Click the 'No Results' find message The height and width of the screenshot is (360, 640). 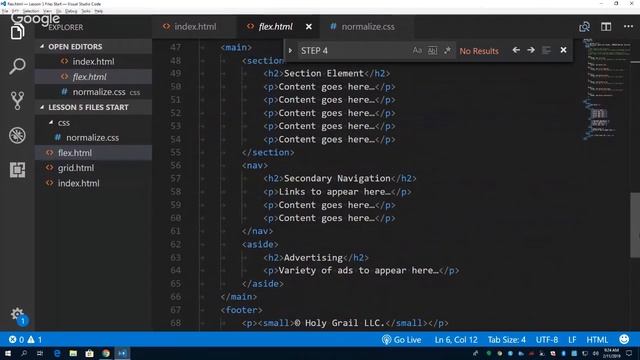(x=479, y=51)
